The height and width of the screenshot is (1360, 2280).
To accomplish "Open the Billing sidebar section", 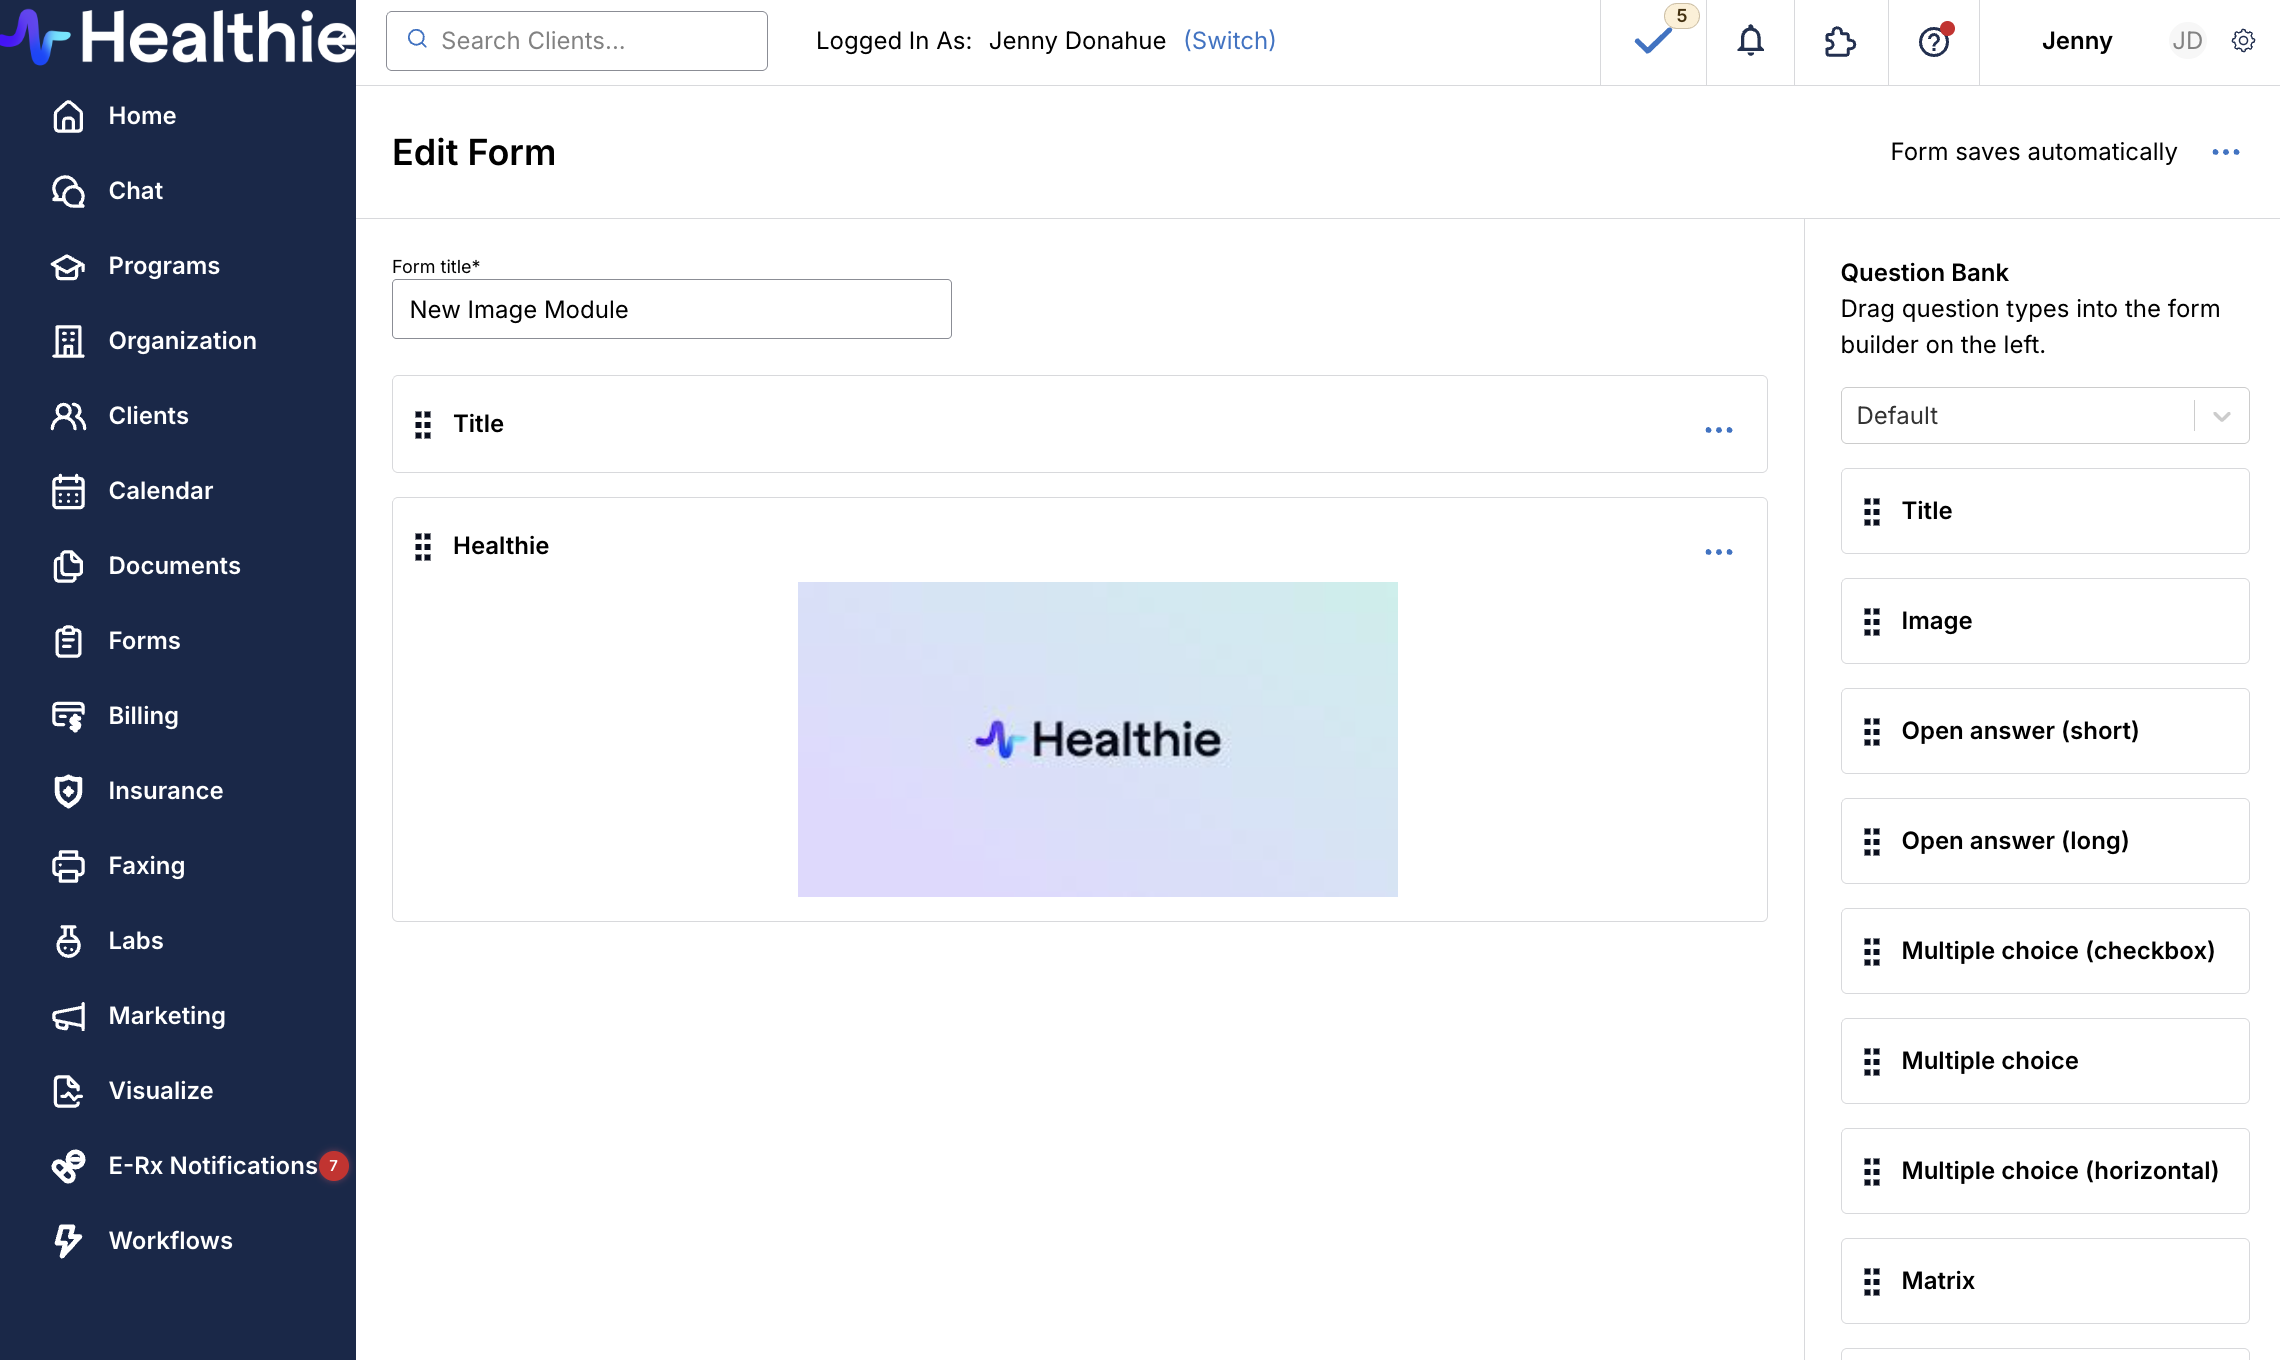I will (x=143, y=716).
